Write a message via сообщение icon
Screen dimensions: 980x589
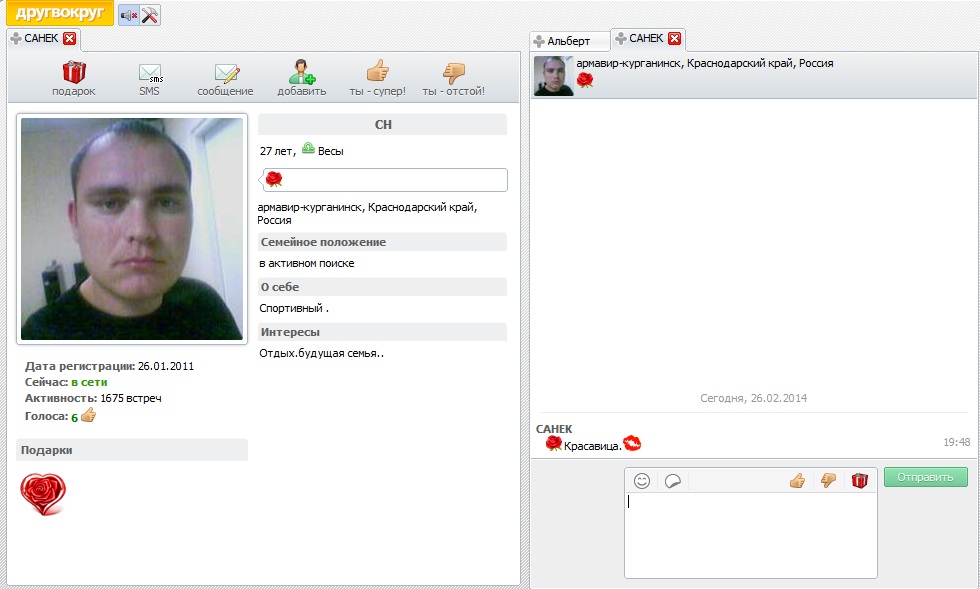226,79
